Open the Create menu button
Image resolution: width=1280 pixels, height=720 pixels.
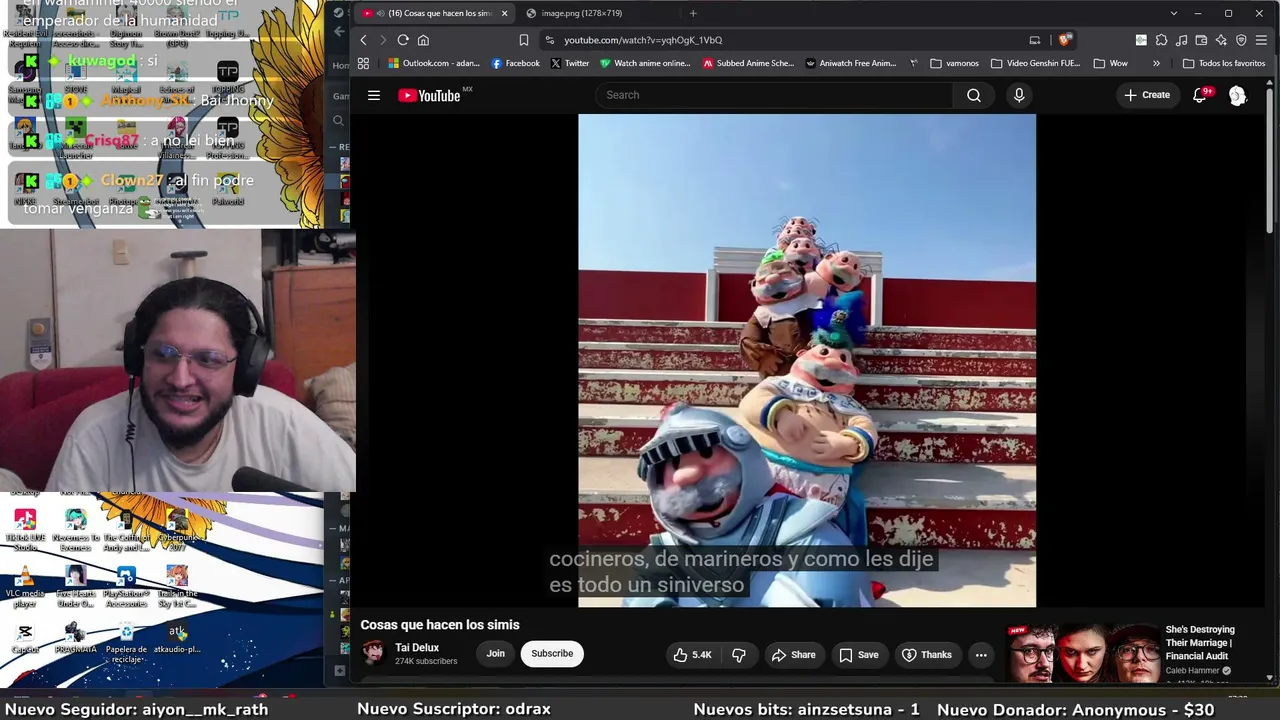[1147, 95]
